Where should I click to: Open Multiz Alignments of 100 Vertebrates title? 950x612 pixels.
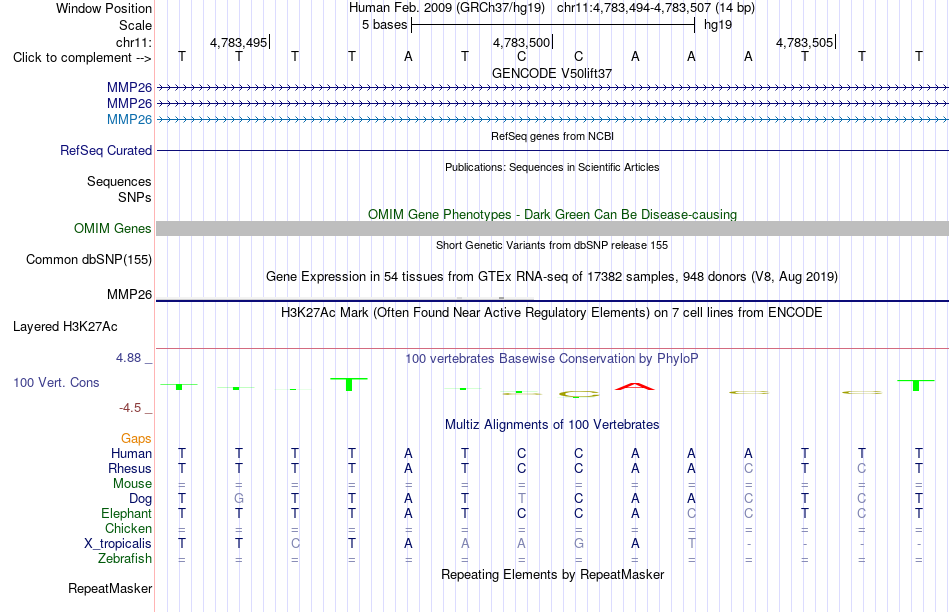coord(552,425)
